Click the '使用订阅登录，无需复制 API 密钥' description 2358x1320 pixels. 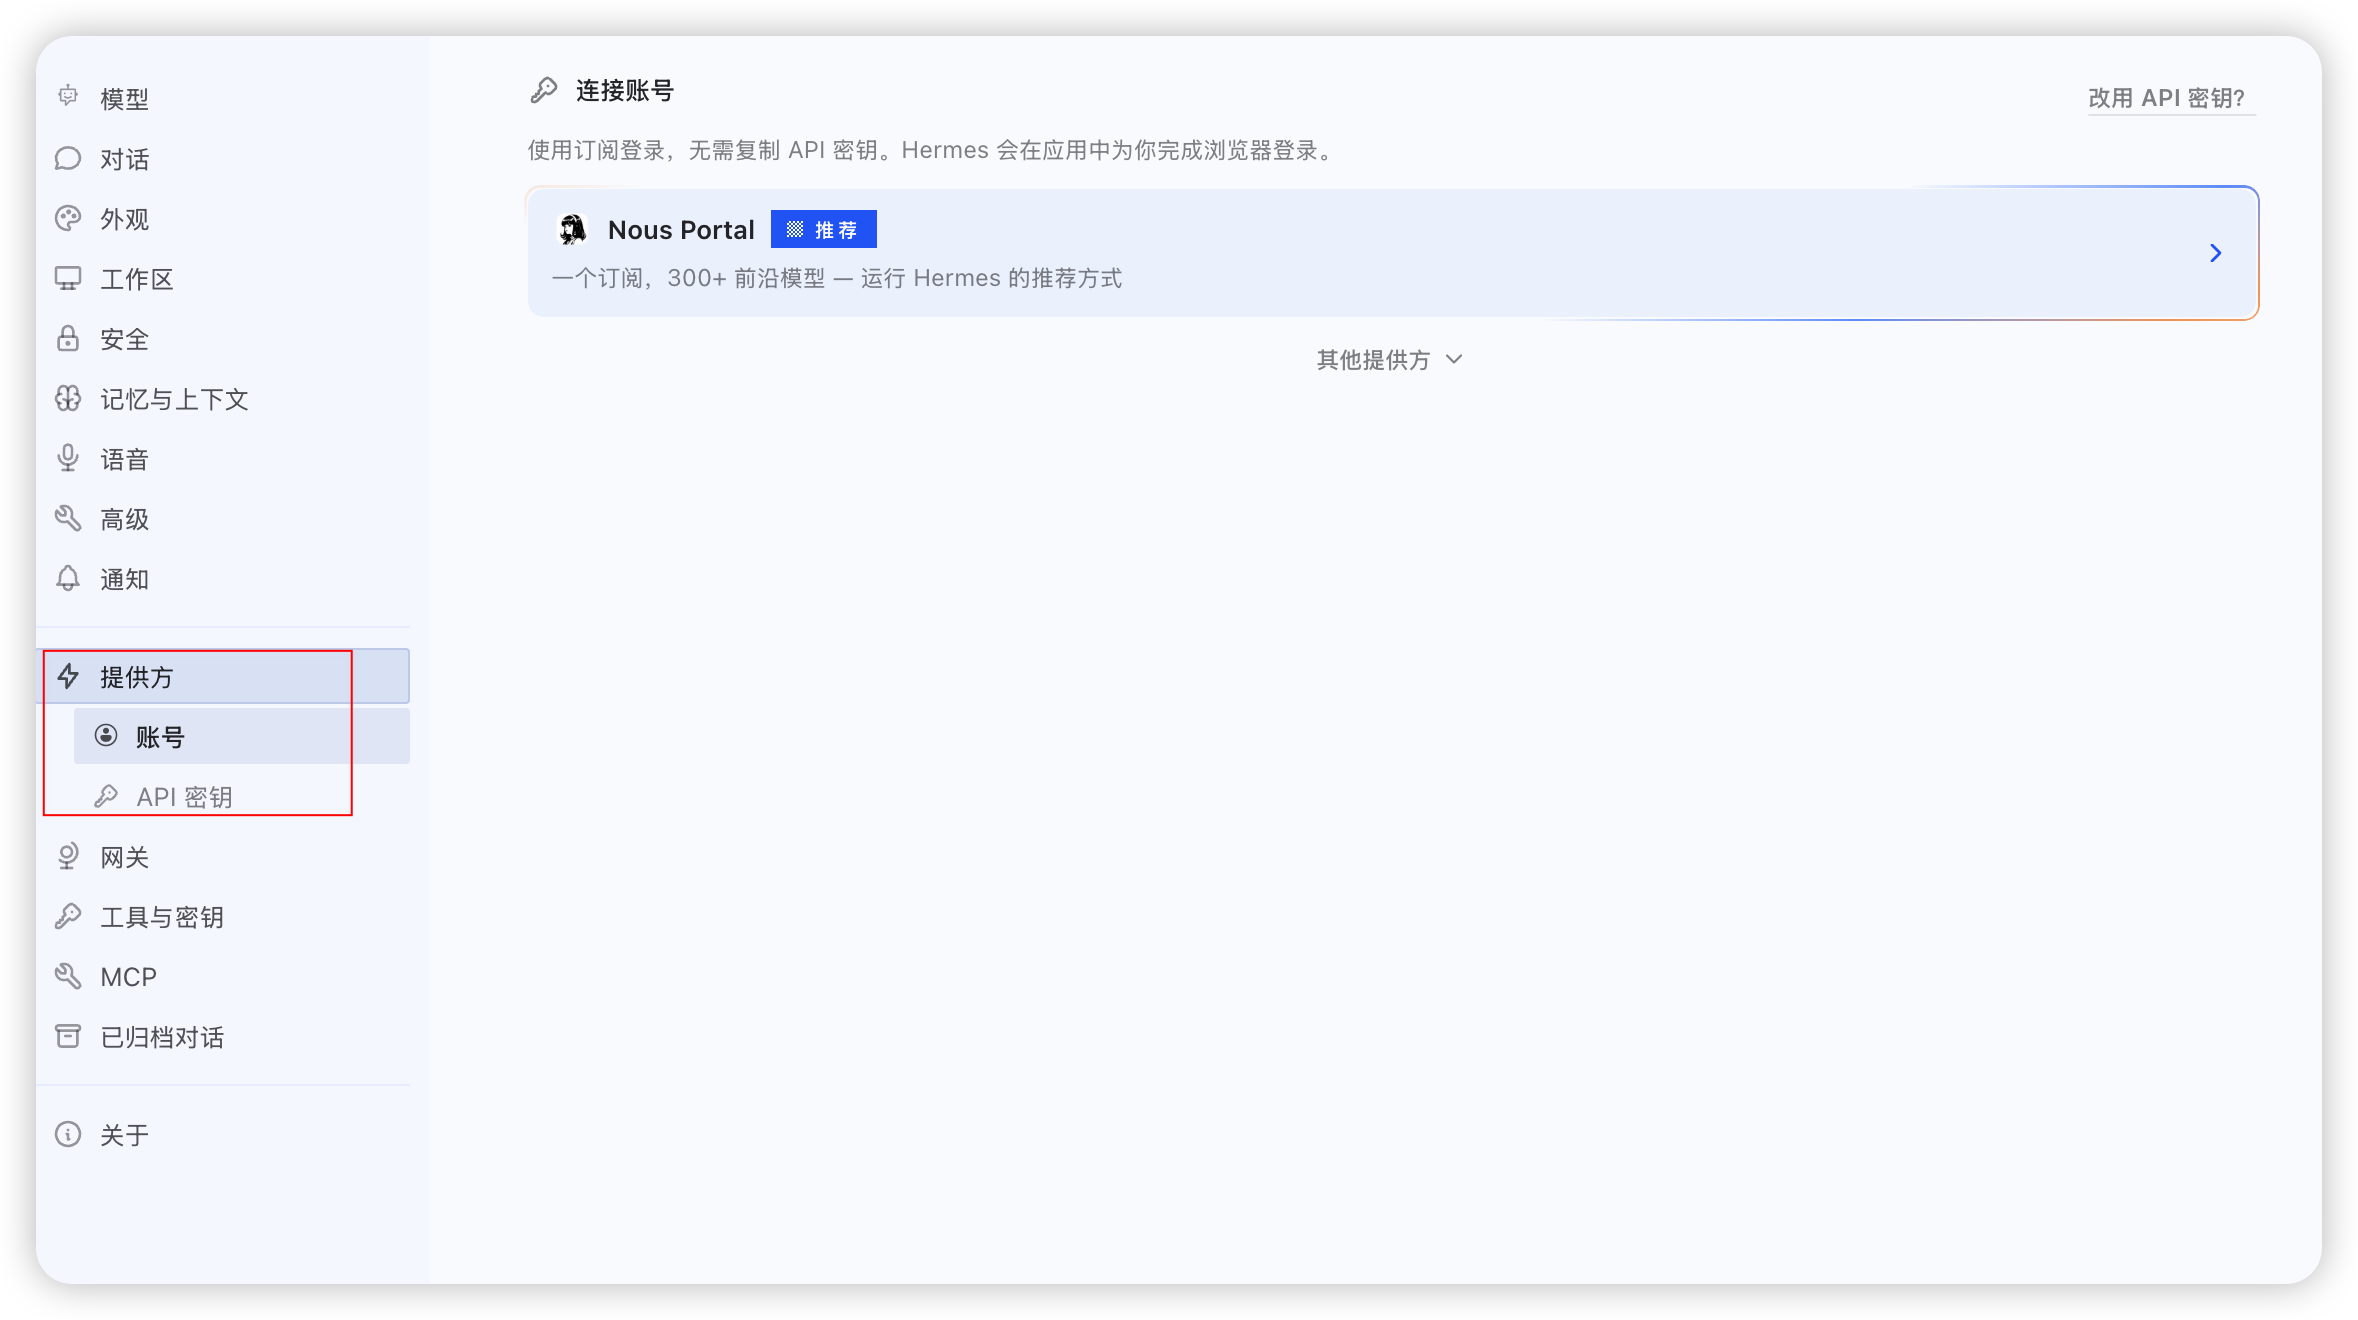point(932,150)
